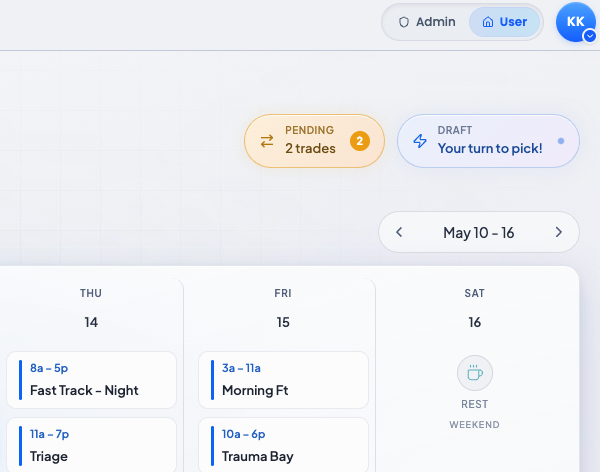The height and width of the screenshot is (472, 600).
Task: Click the draft lightning bolt icon
Action: 420,141
